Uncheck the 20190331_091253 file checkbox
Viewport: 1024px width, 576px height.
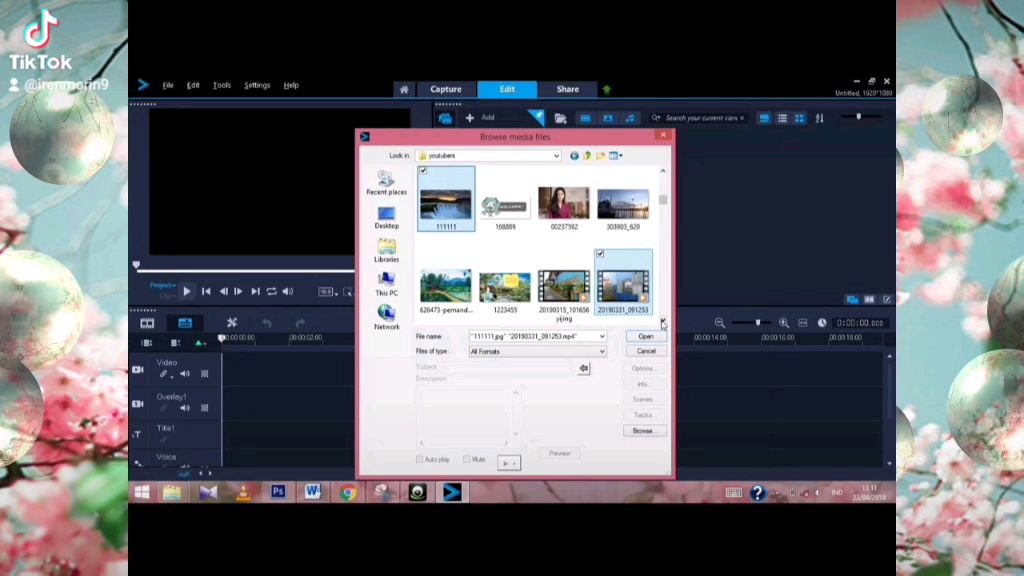[600, 253]
